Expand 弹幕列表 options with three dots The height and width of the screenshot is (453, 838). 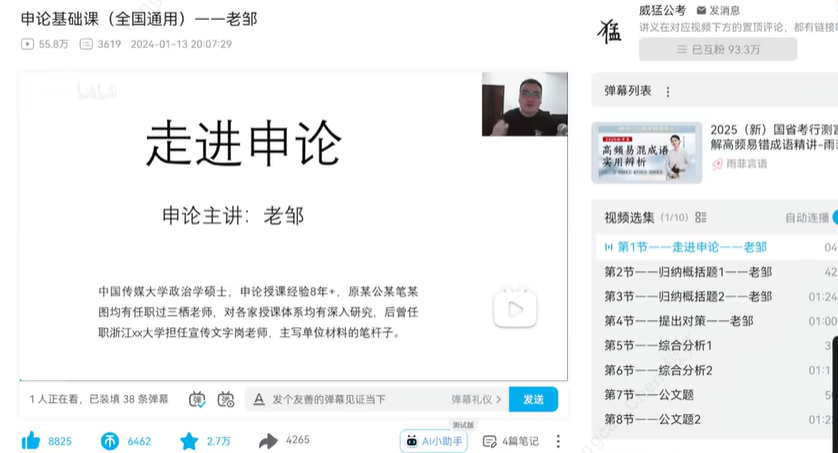point(668,92)
